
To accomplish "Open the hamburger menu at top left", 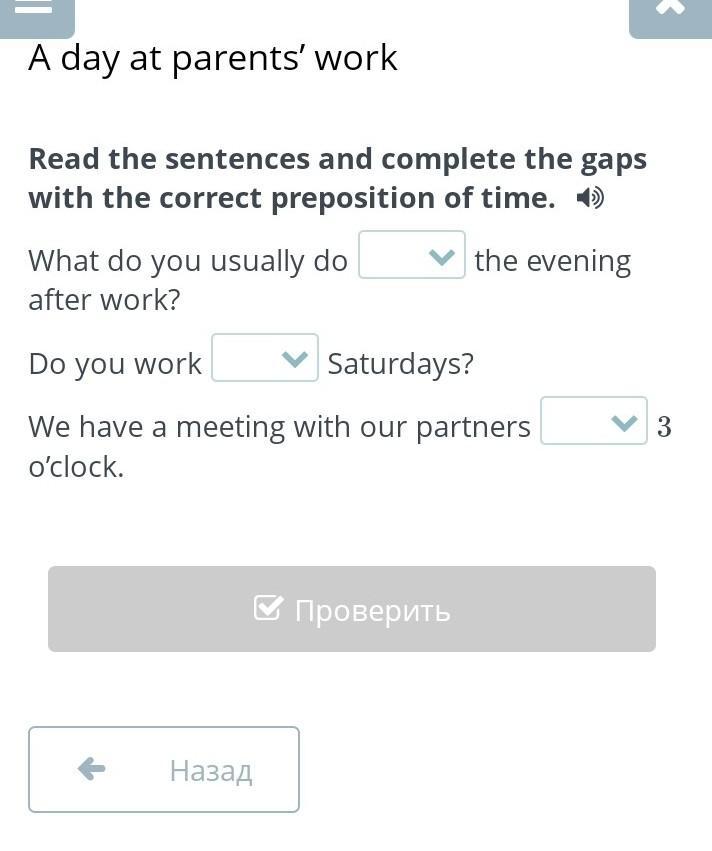I will [x=35, y=10].
